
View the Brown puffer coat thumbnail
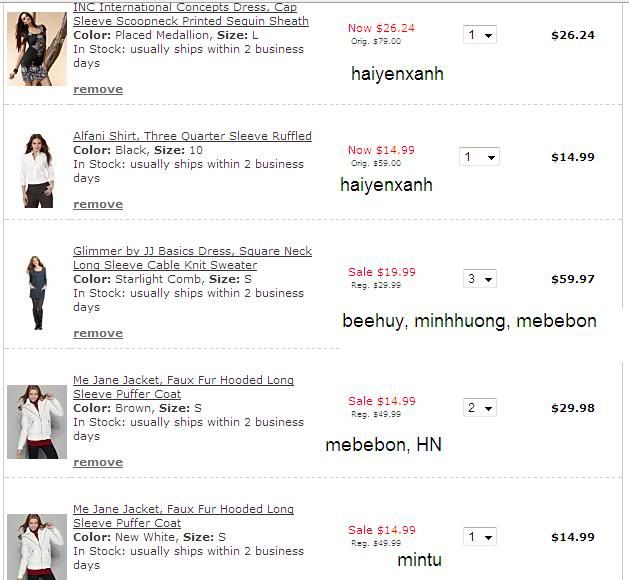[x=37, y=421]
